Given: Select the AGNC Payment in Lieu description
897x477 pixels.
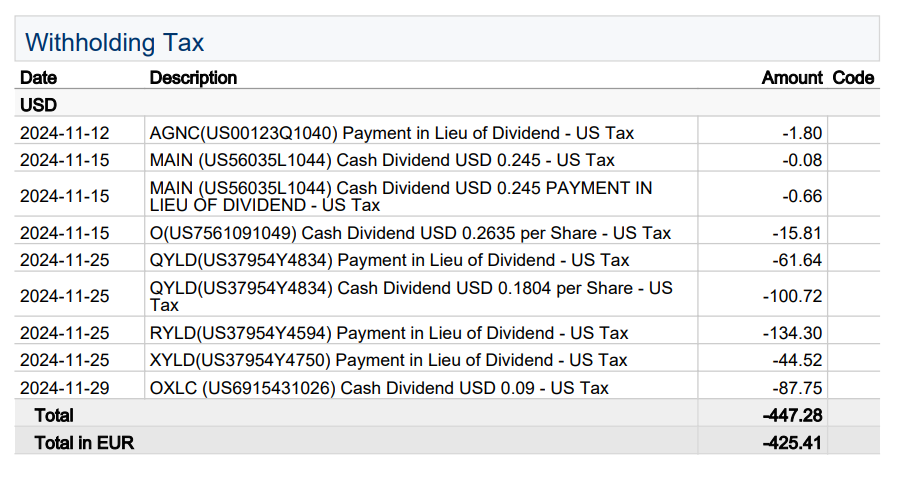Looking at the screenshot, I should [391, 132].
